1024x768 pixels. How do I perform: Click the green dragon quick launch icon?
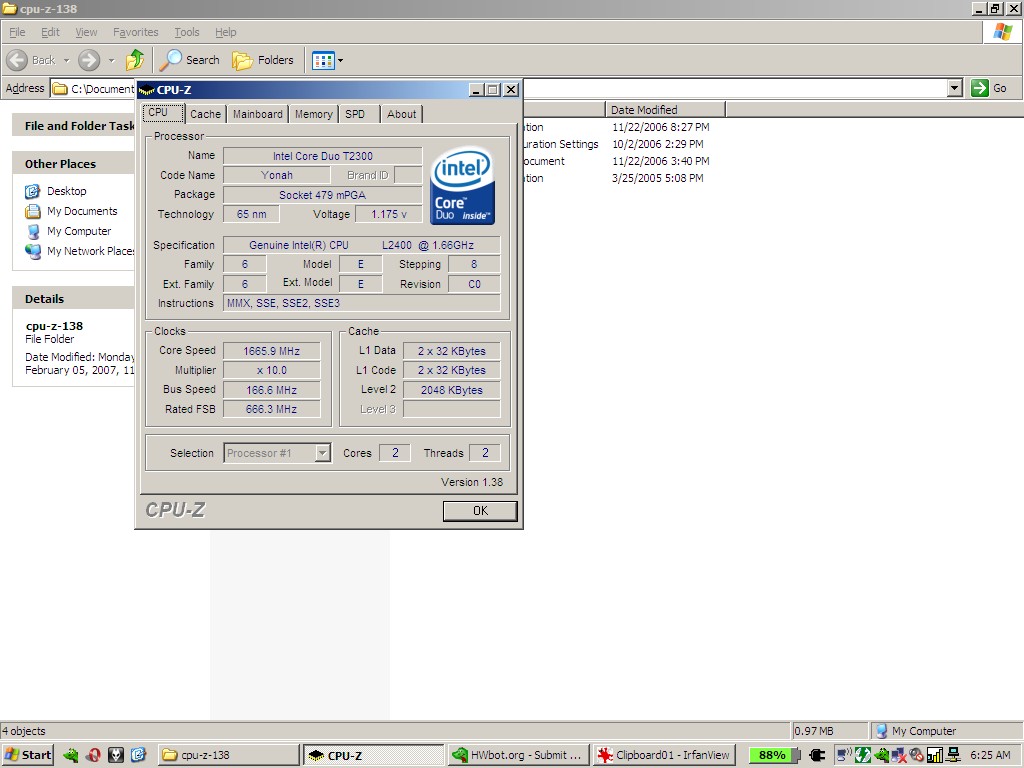(71, 756)
